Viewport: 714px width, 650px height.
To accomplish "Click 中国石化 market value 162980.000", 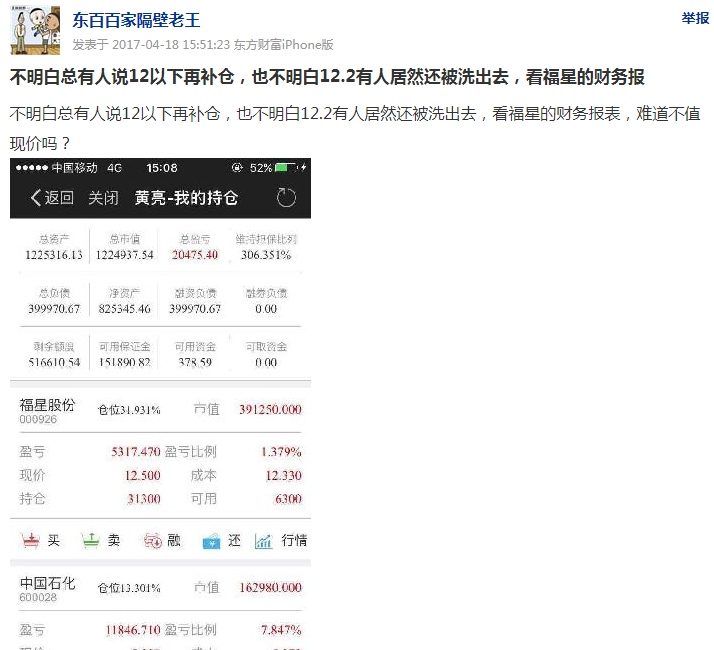I will [270, 588].
